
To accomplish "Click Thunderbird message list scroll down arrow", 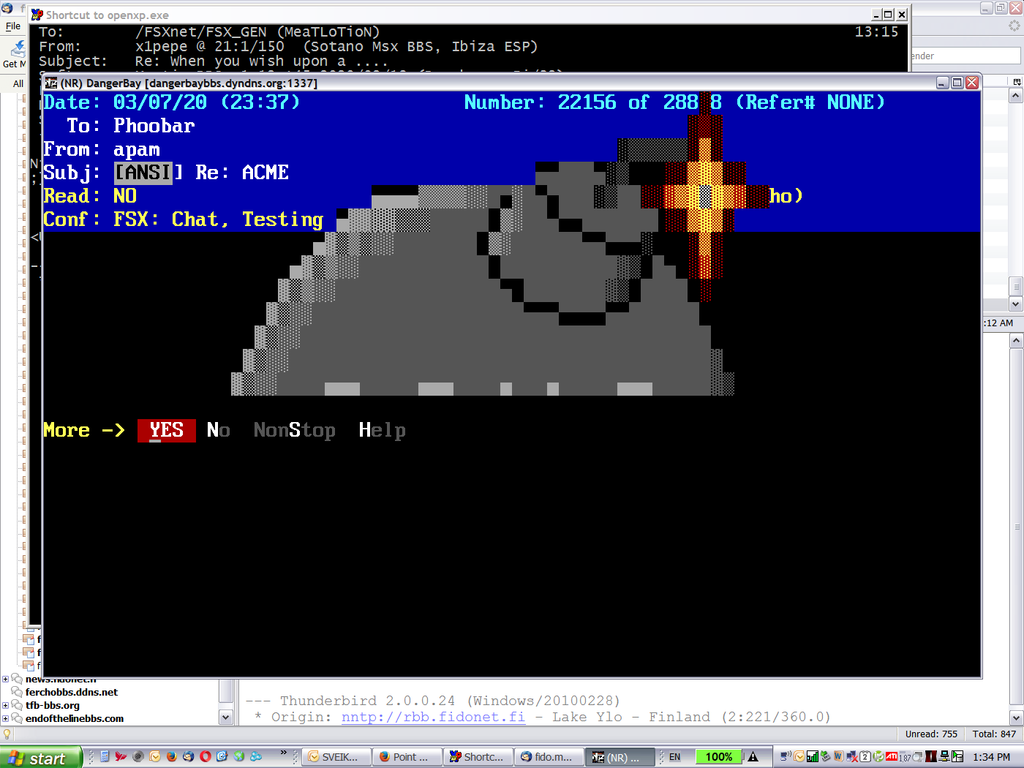I will [1016, 304].
